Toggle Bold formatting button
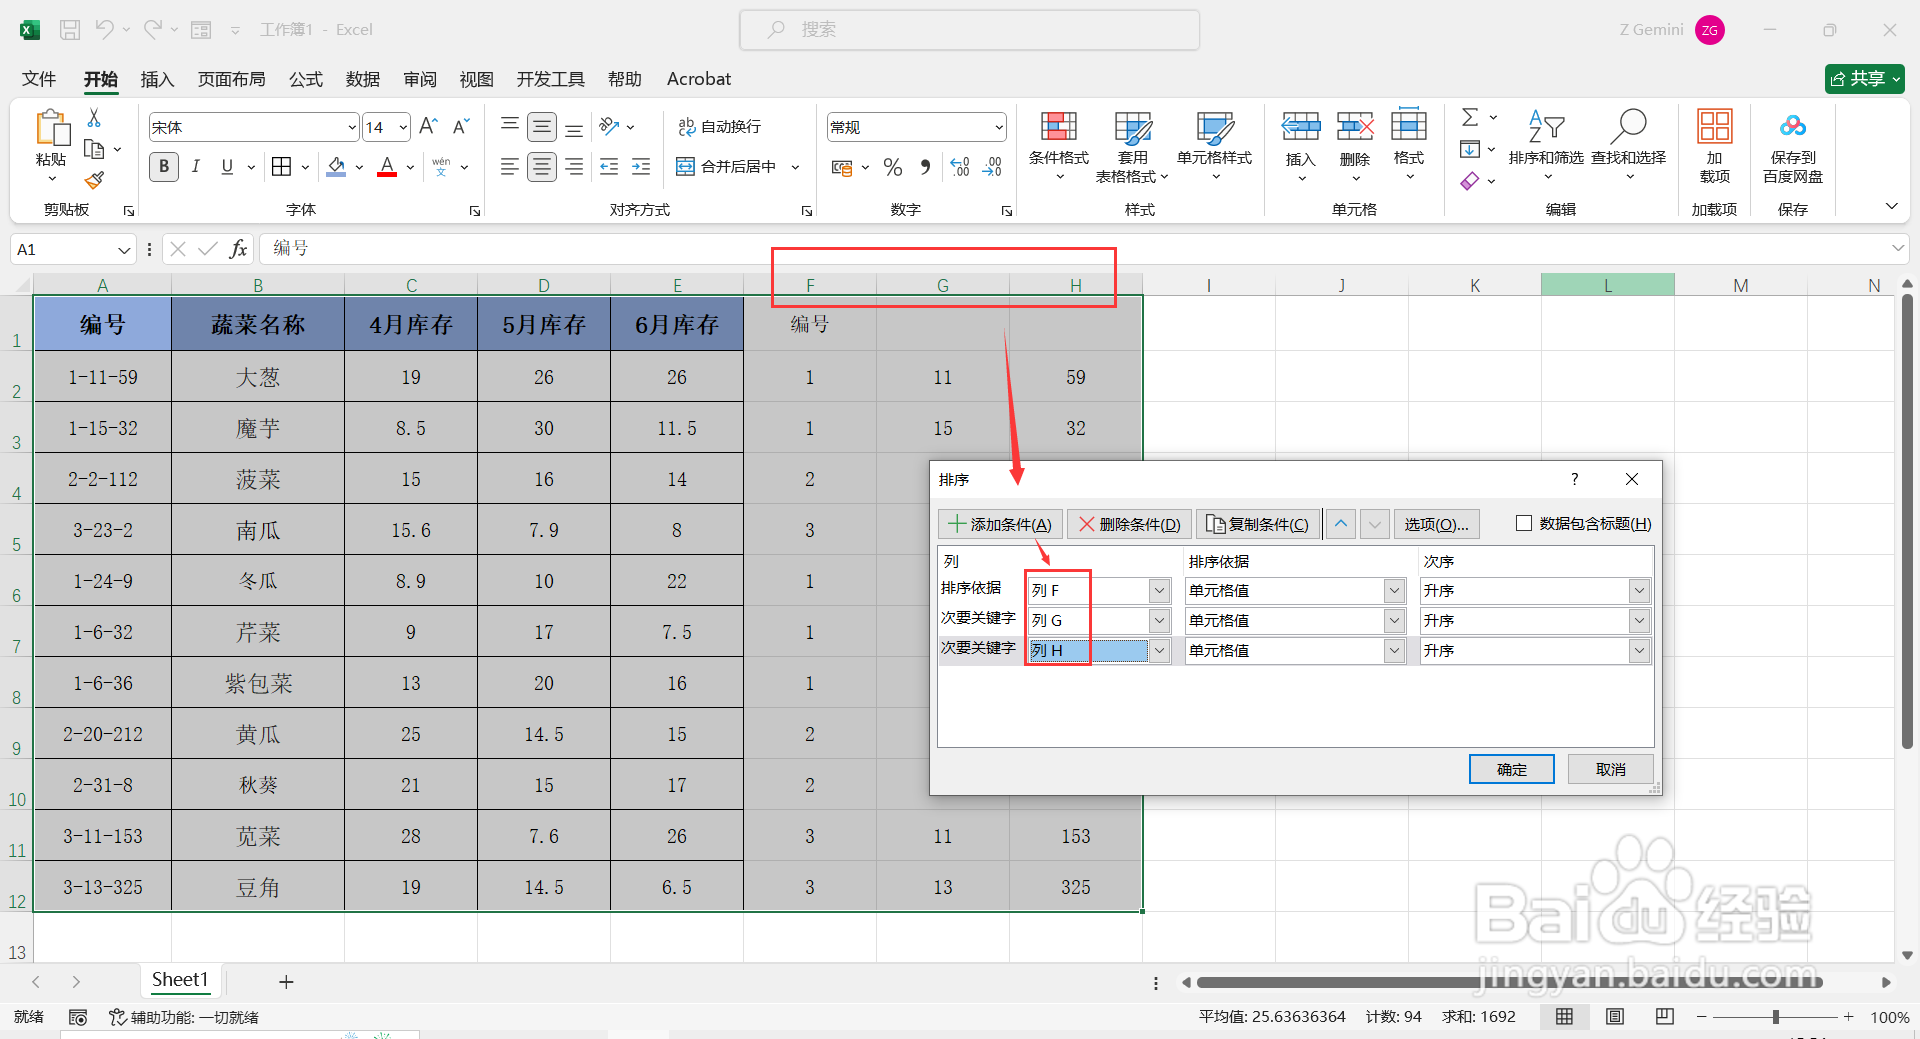 click(164, 167)
